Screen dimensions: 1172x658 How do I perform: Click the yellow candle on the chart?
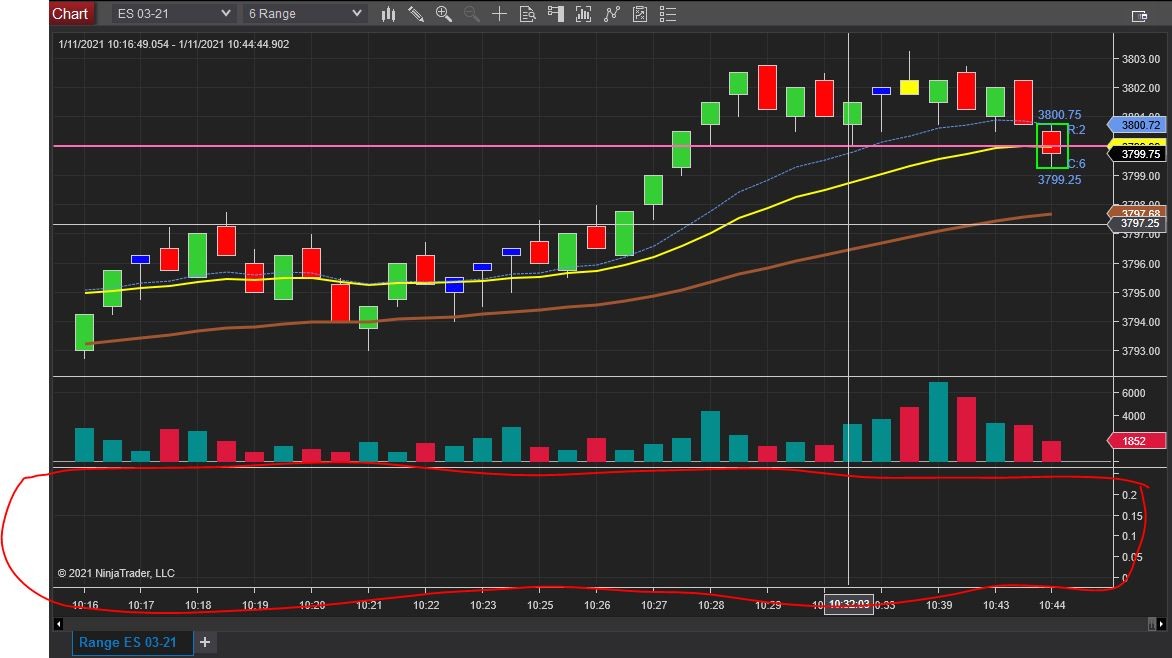point(909,87)
